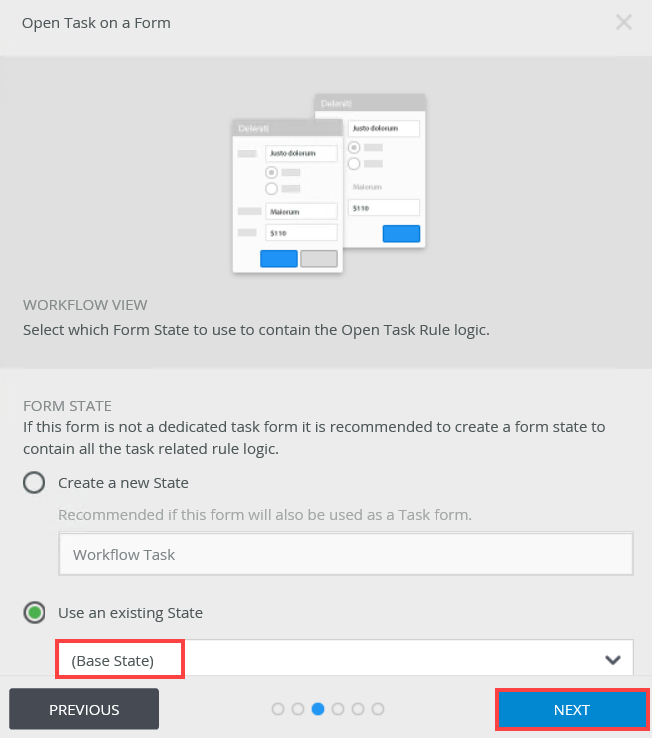Select the Use an existing State radio button

point(34,612)
